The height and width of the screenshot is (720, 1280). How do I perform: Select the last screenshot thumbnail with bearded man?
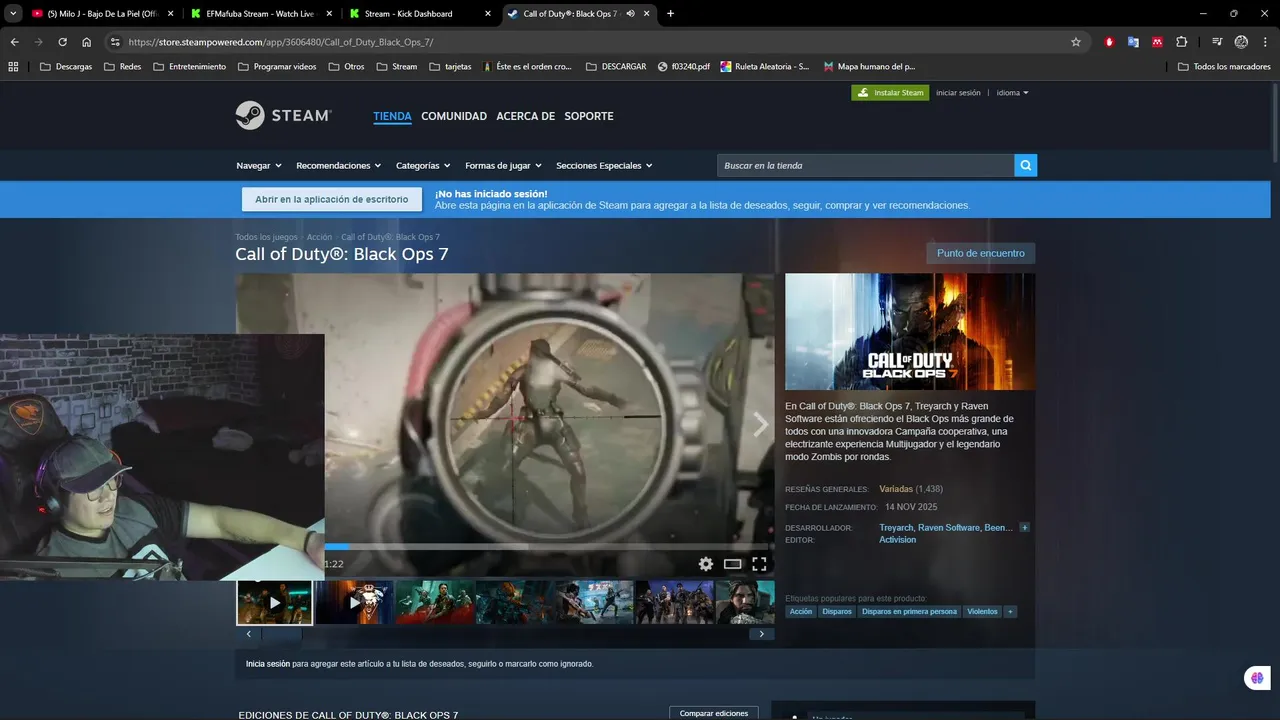pos(745,603)
